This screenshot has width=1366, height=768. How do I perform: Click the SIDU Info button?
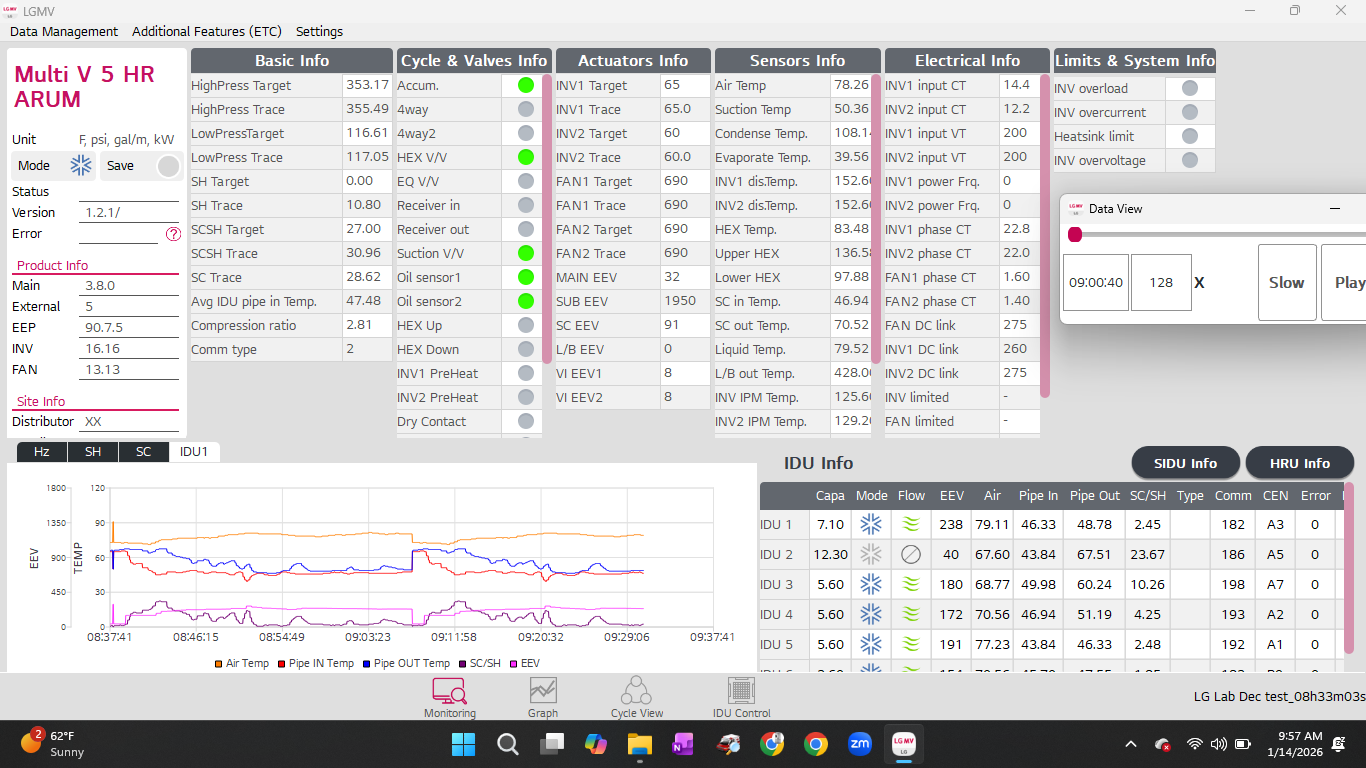point(1185,462)
